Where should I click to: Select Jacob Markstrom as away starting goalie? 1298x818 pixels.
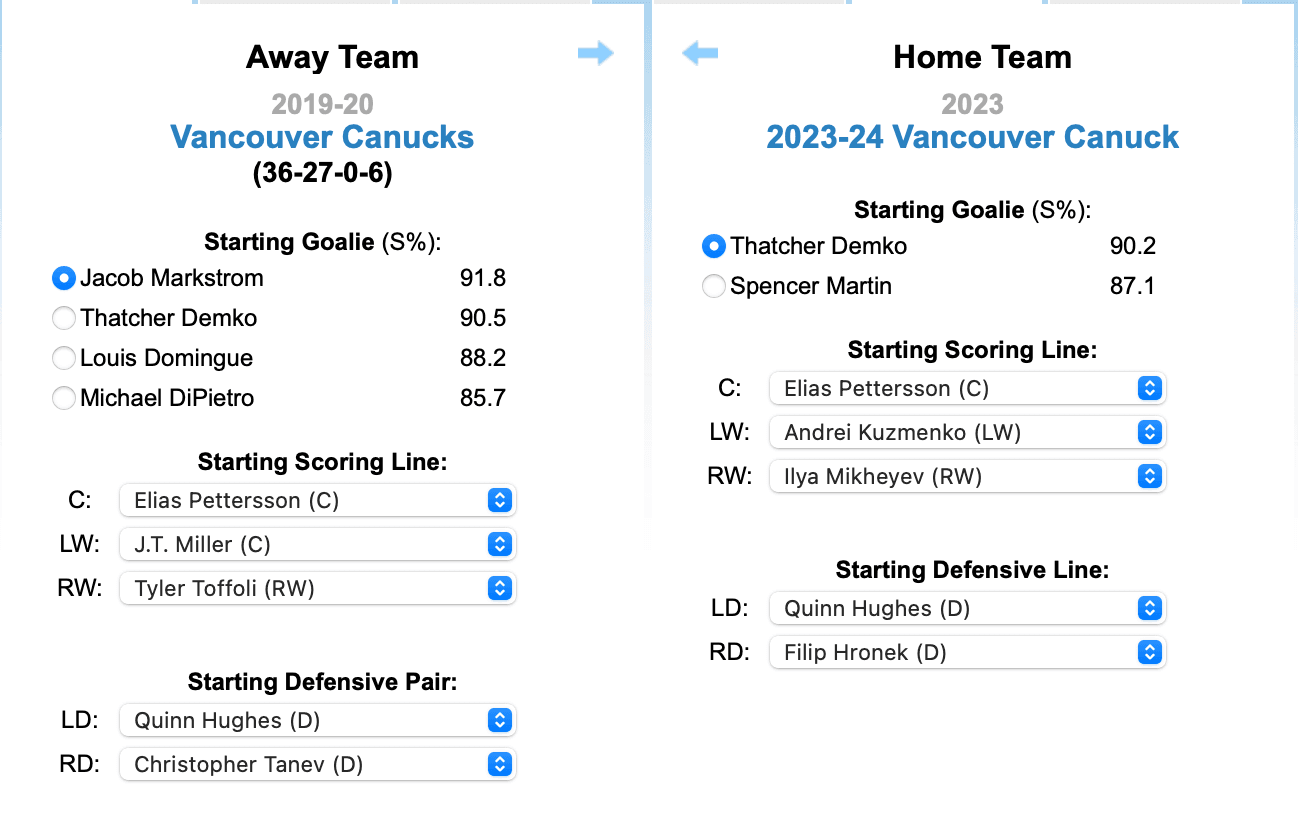63,278
